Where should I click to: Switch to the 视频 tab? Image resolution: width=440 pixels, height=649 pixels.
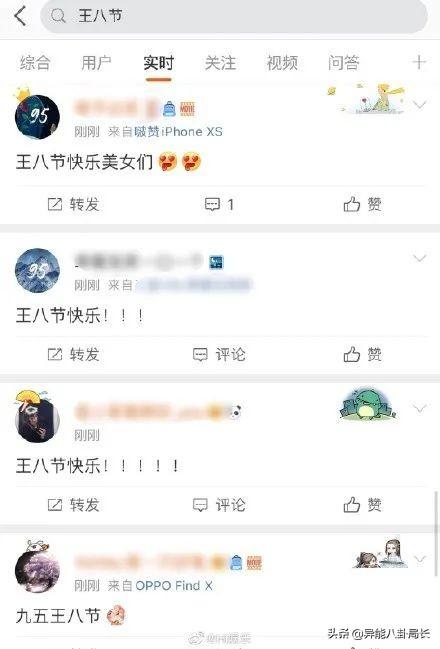(x=282, y=63)
